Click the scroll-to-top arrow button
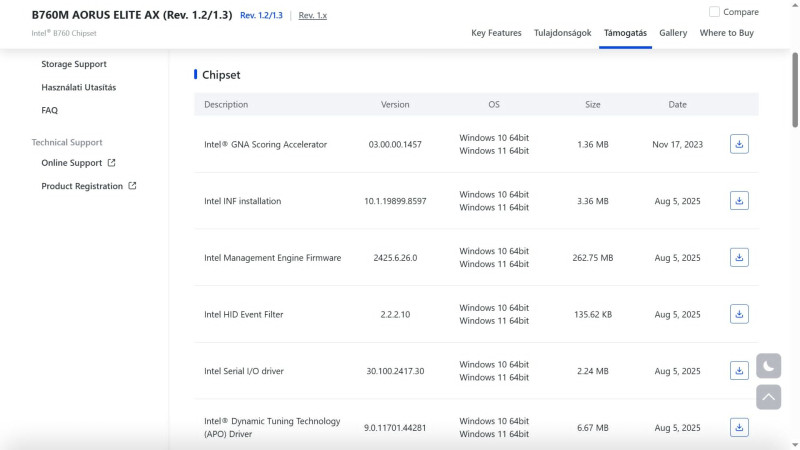 coord(768,396)
